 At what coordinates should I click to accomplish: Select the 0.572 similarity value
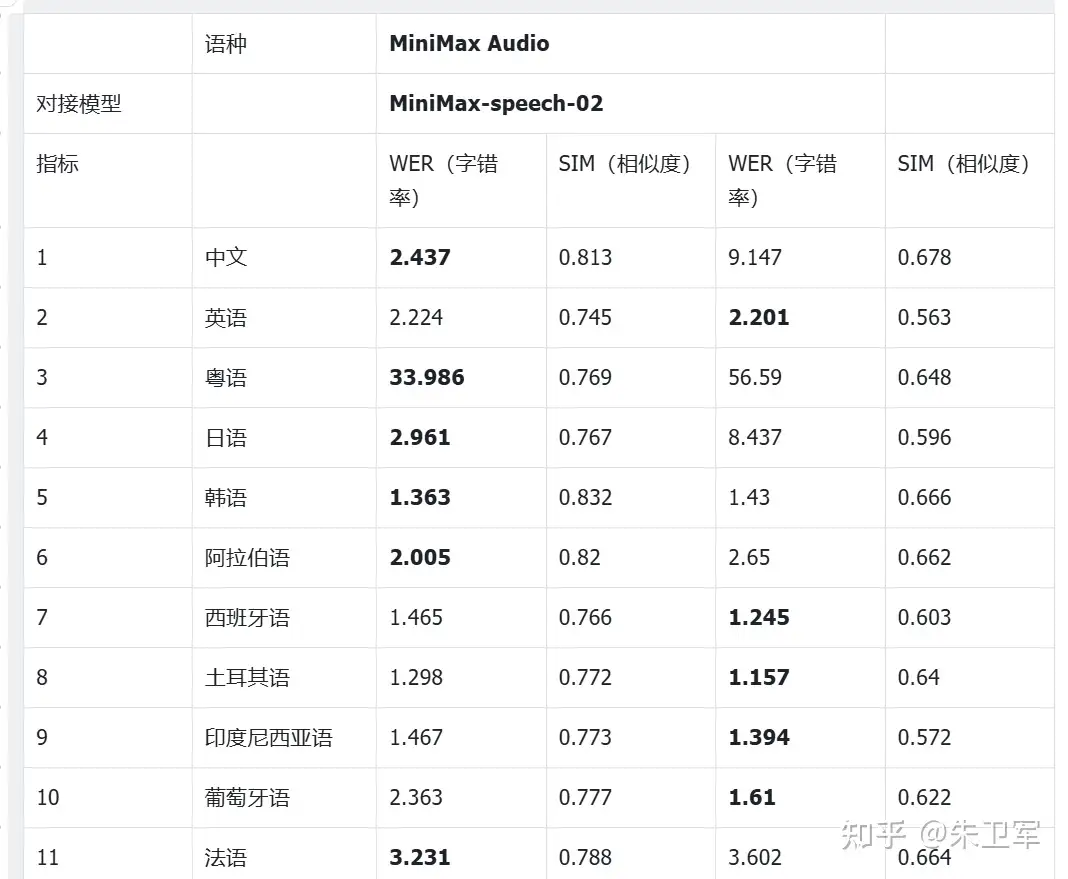pyautogui.click(x=924, y=737)
